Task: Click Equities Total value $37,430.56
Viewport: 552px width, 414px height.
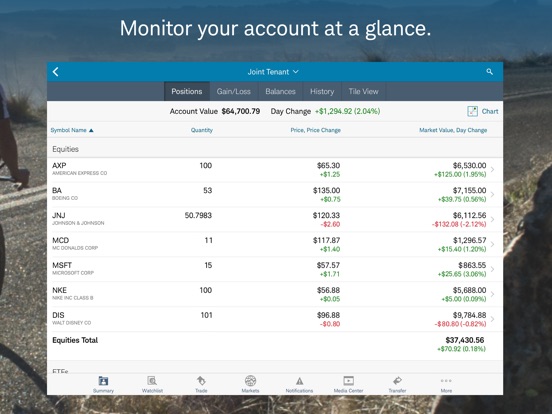Action: tap(465, 340)
